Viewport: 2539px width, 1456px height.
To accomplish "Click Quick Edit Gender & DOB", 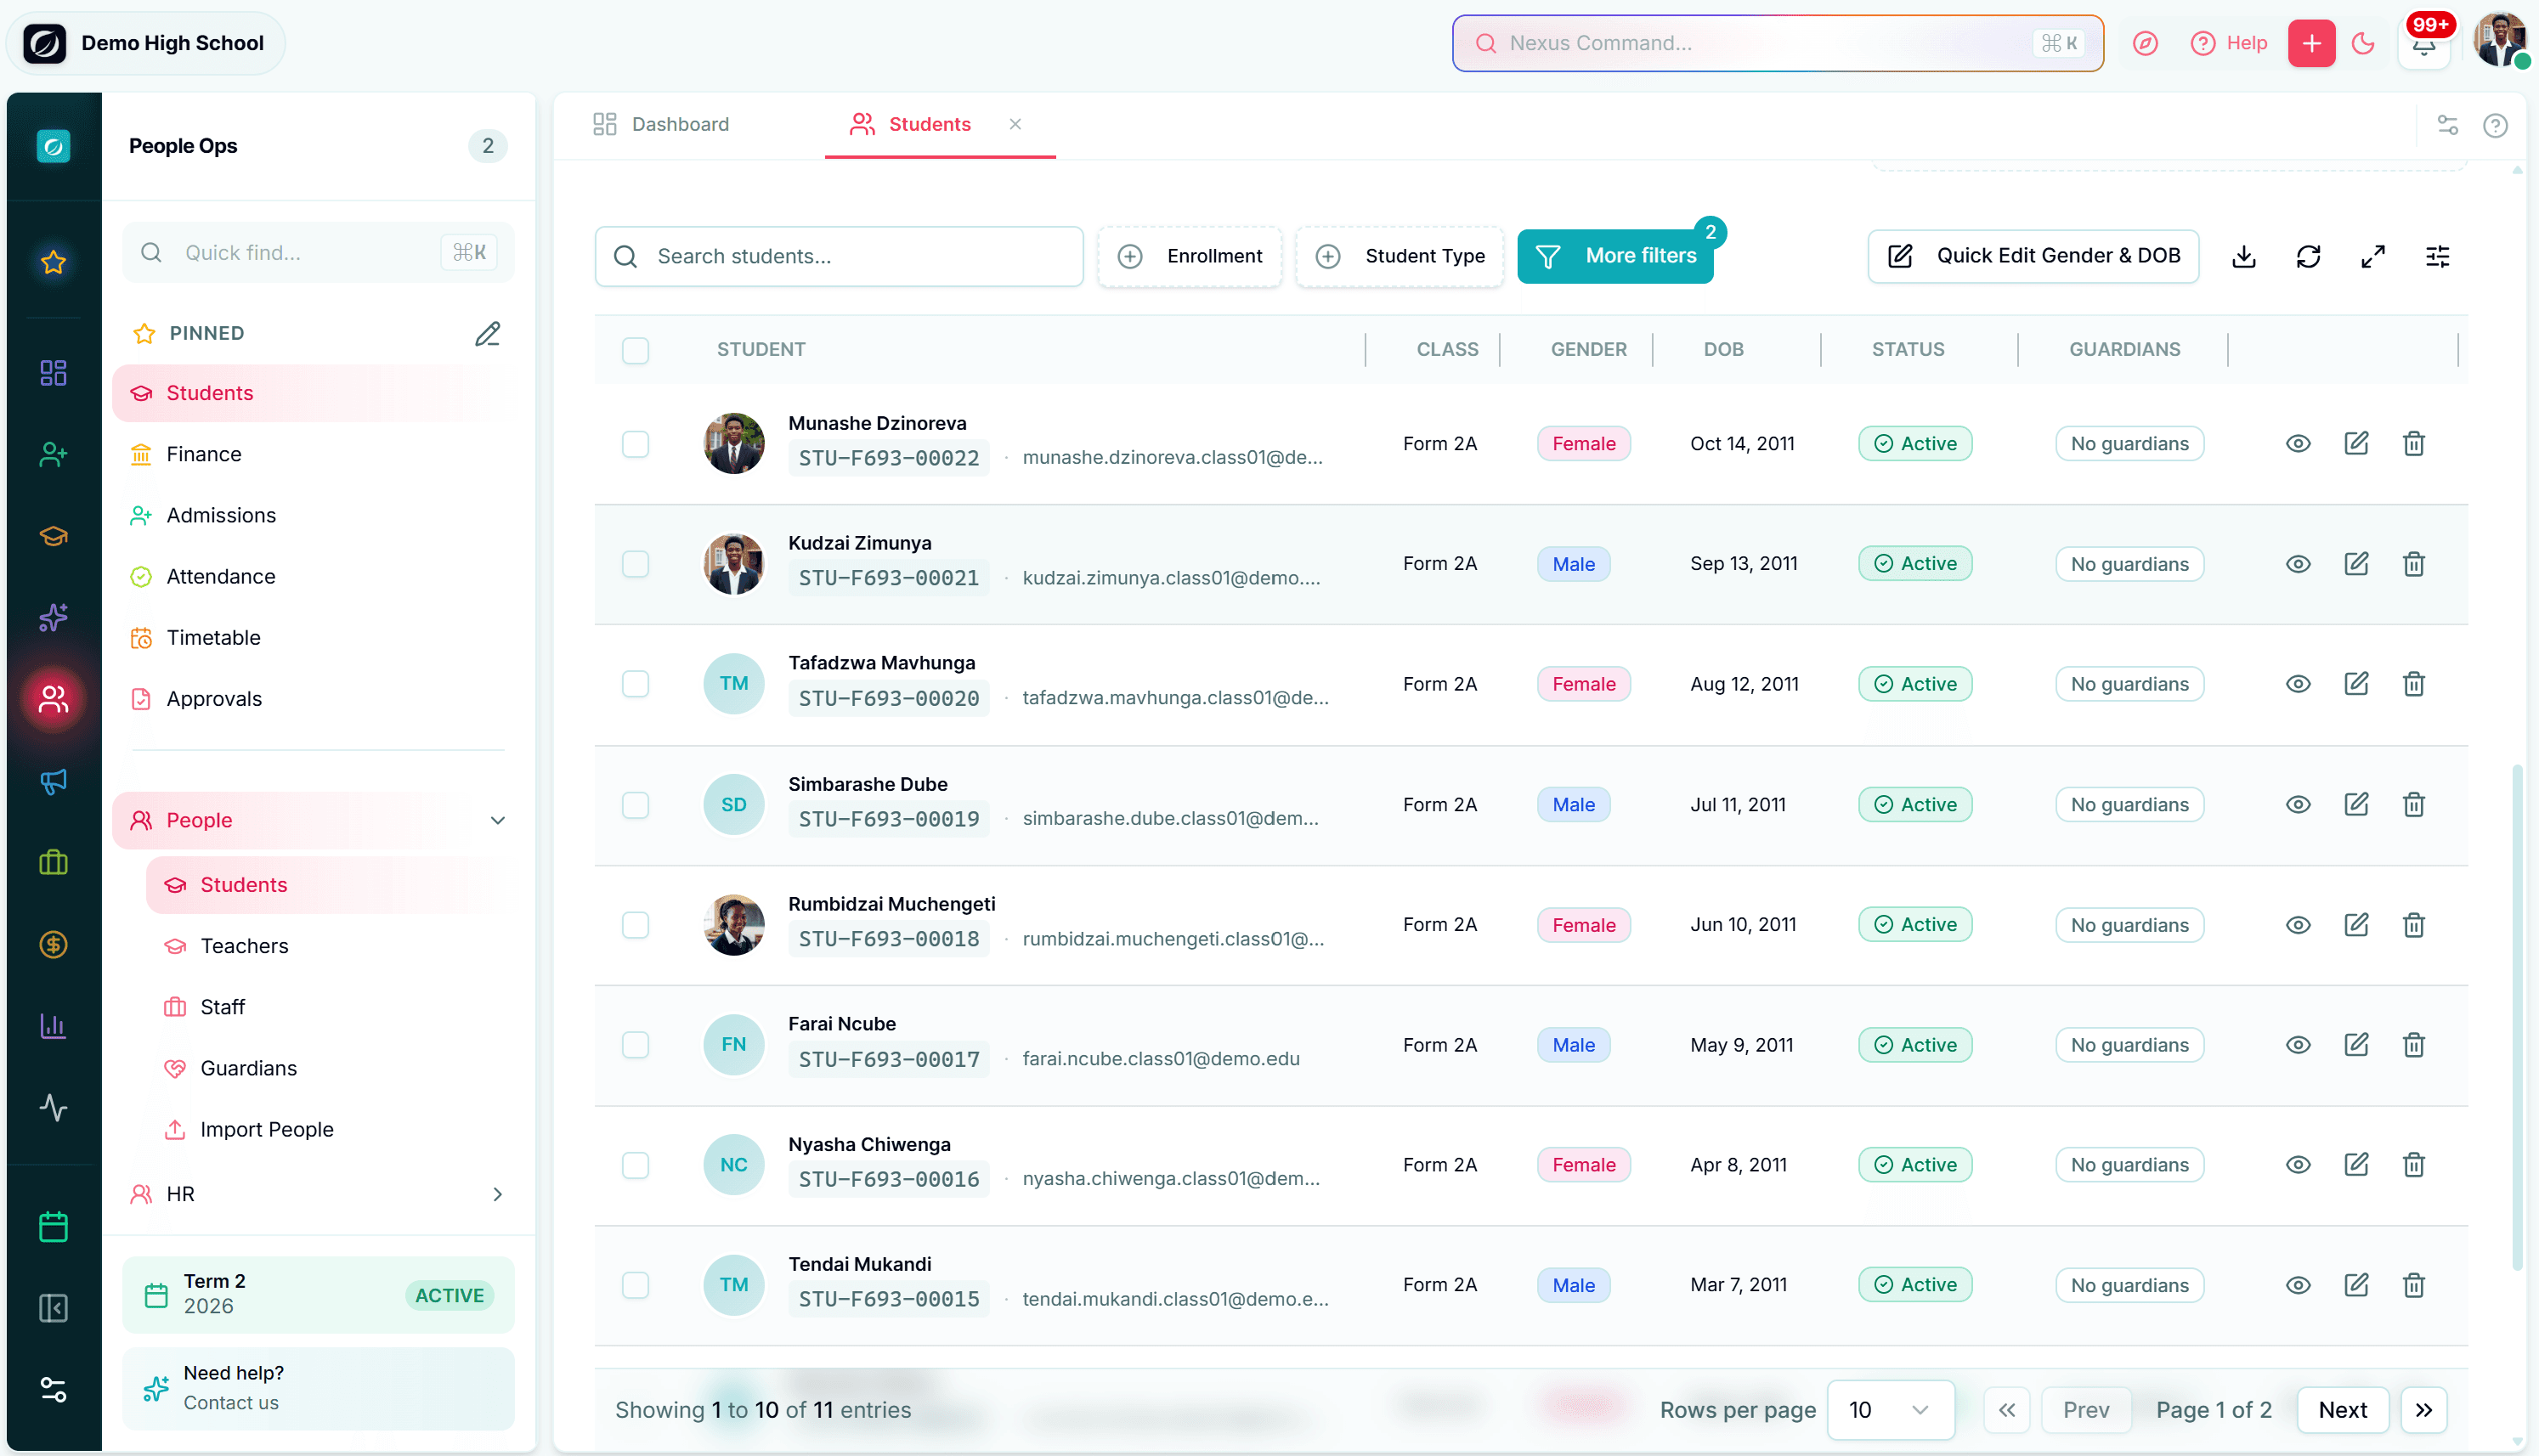I will pos(2033,256).
